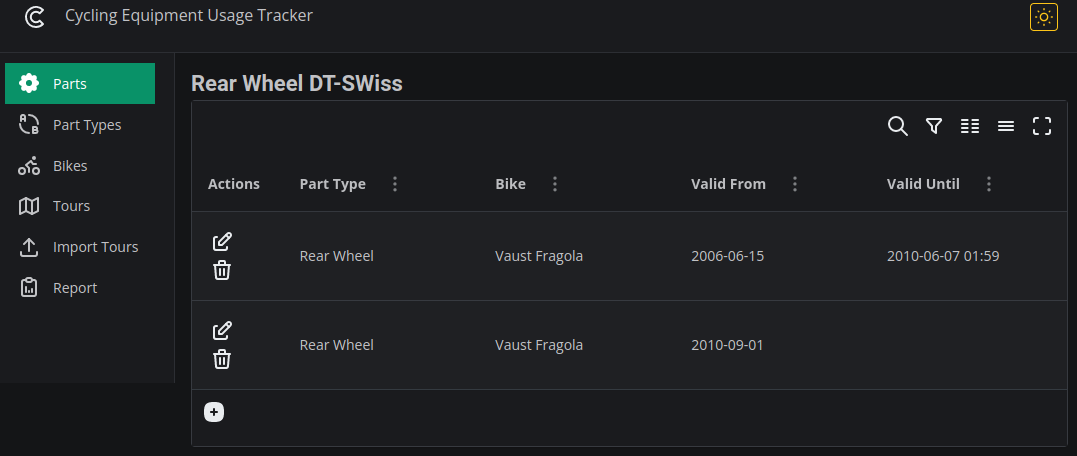Delete the row valid from 2010-09-01
1077x456 pixels.
coord(222,359)
